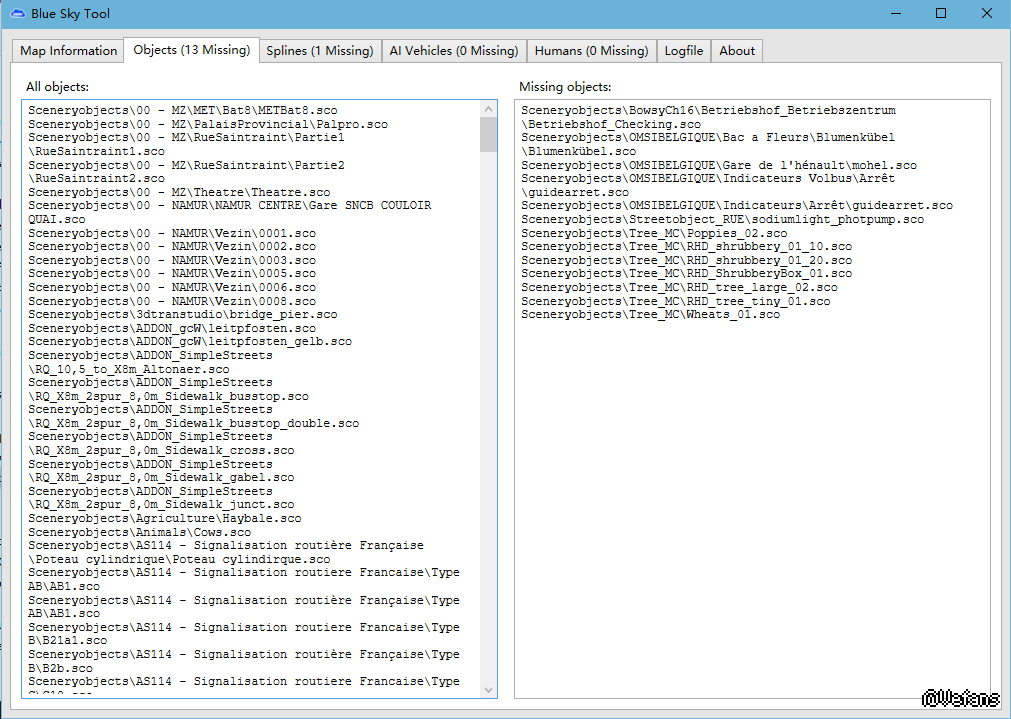Maximize the Blue Sky Tool window
Image resolution: width=1011 pixels, height=719 pixels.
pos(941,14)
